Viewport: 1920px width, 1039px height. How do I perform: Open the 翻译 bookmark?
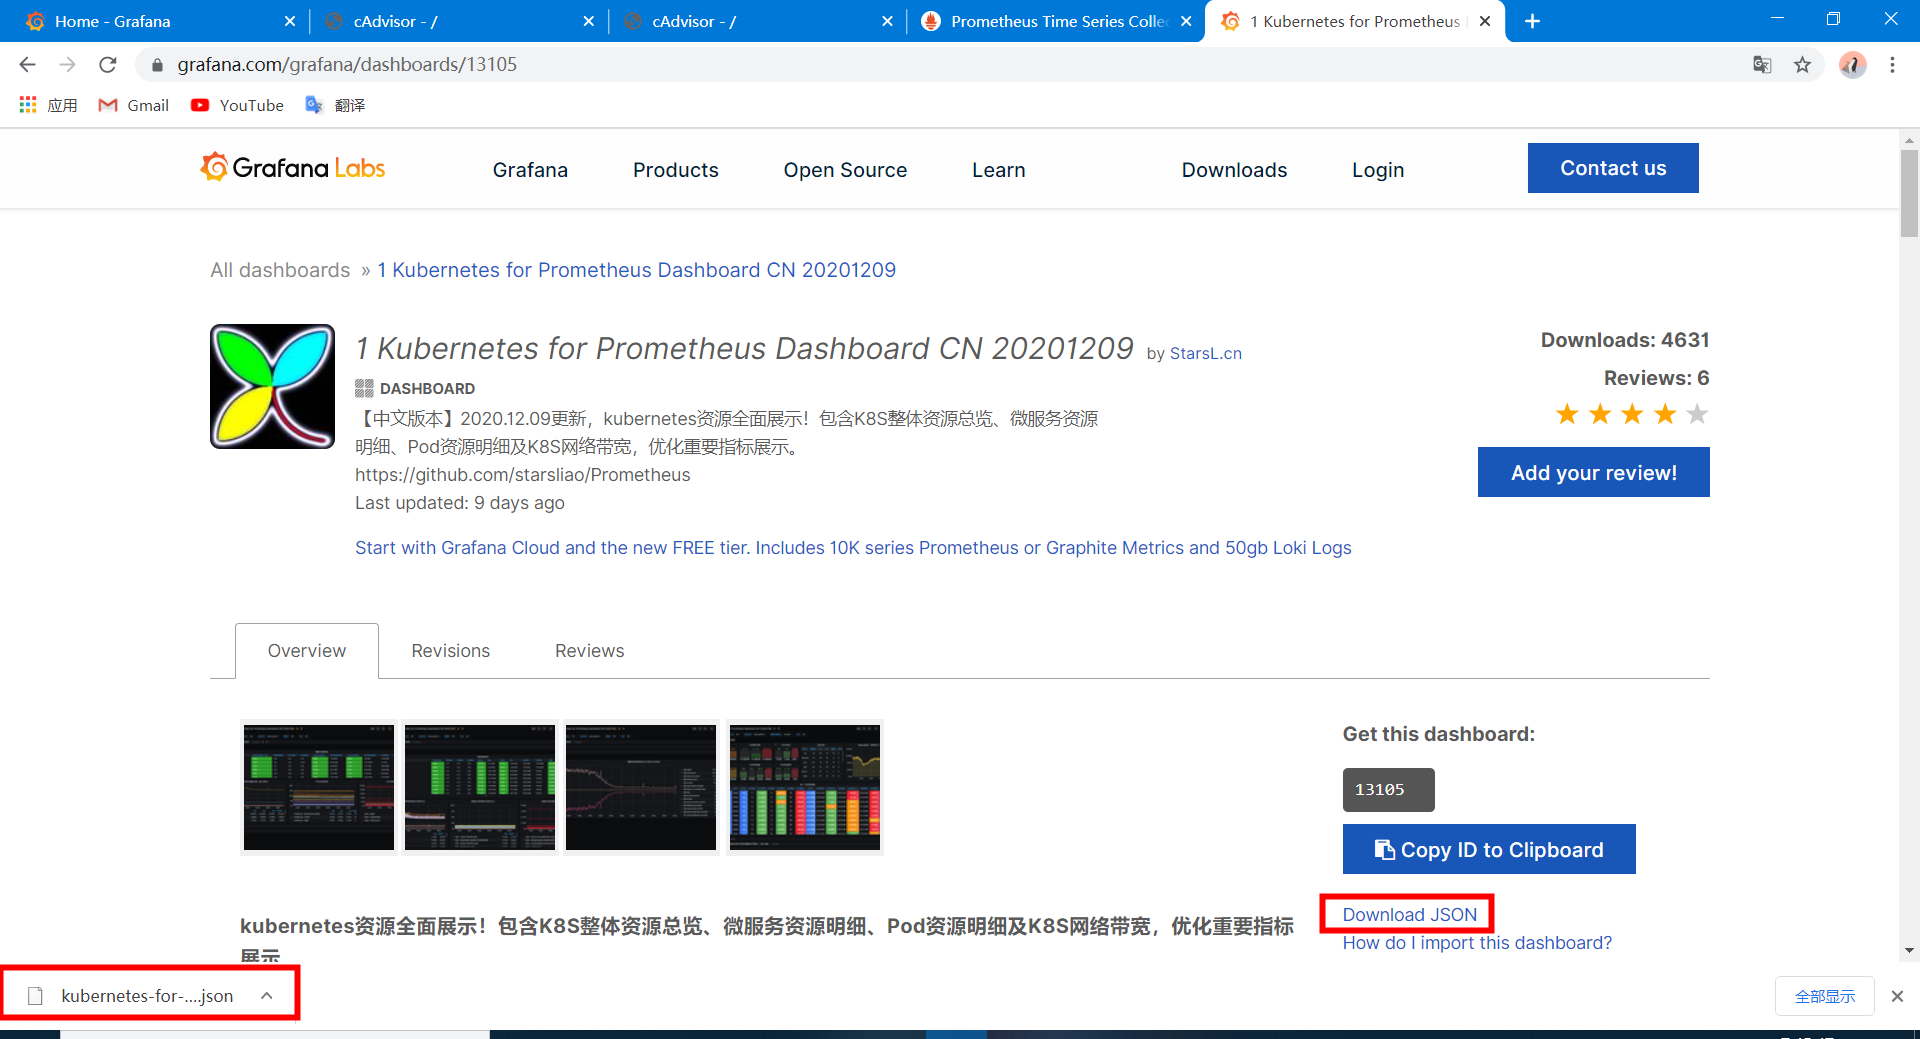tap(335, 105)
